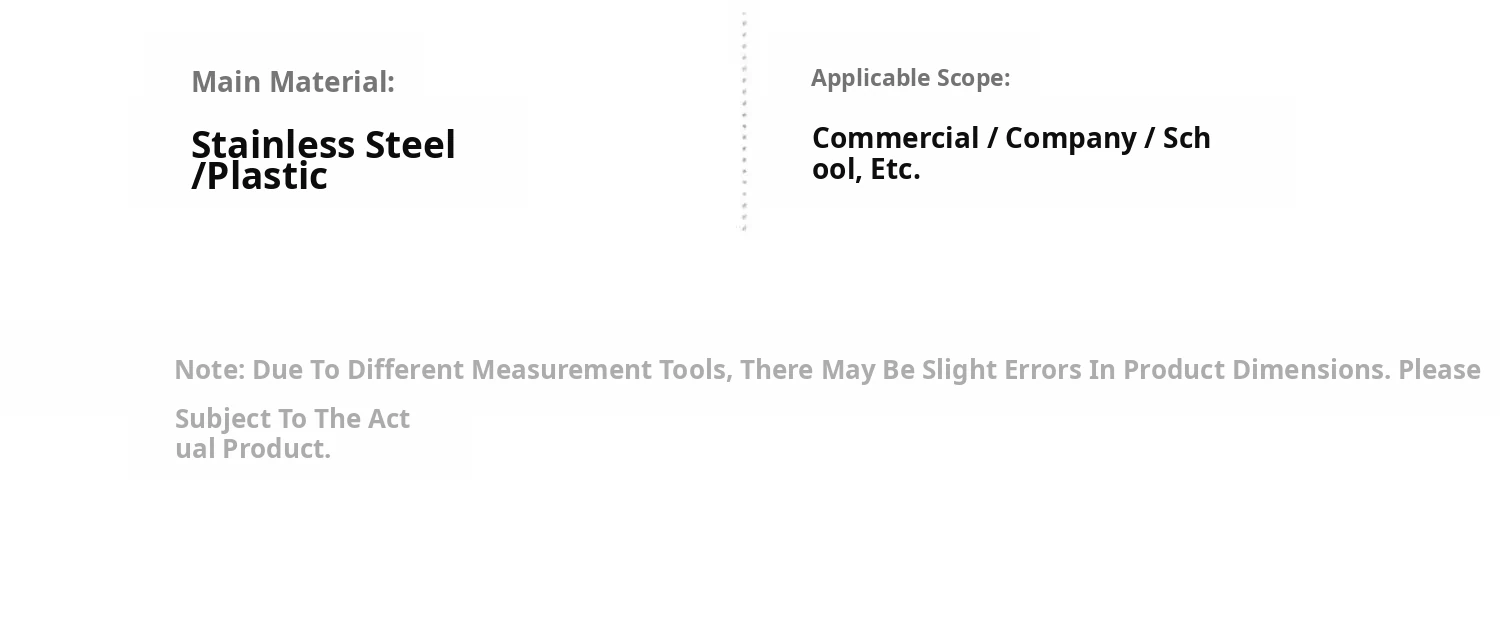Click the word "Steel" in material value
1500x627 pixels.
coord(410,145)
